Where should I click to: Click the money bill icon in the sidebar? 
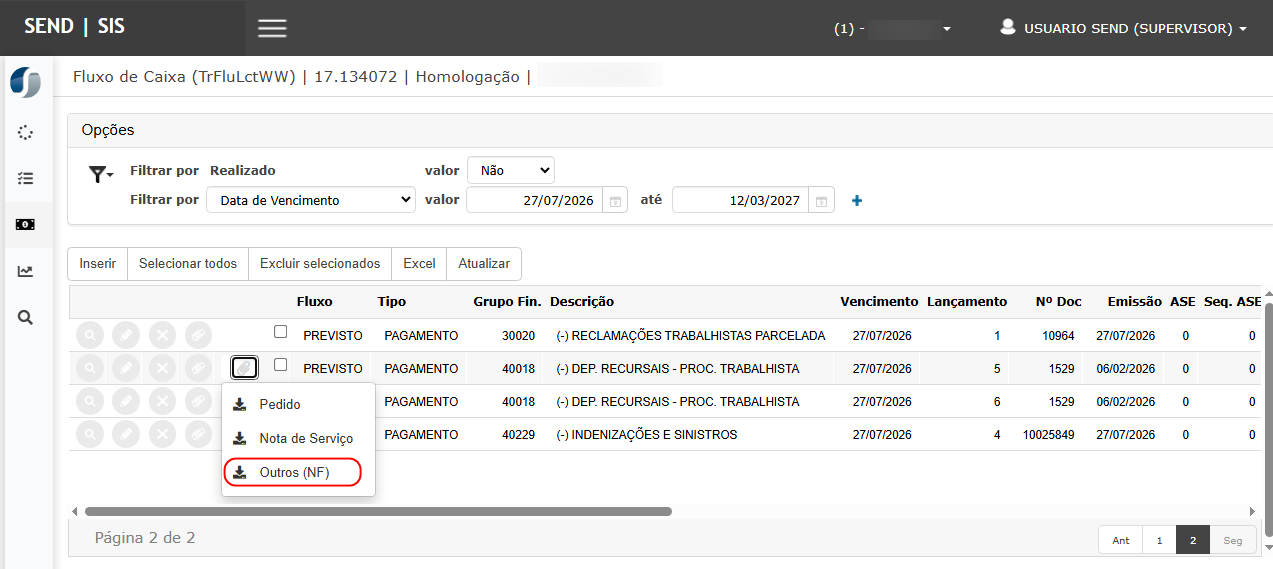point(25,224)
